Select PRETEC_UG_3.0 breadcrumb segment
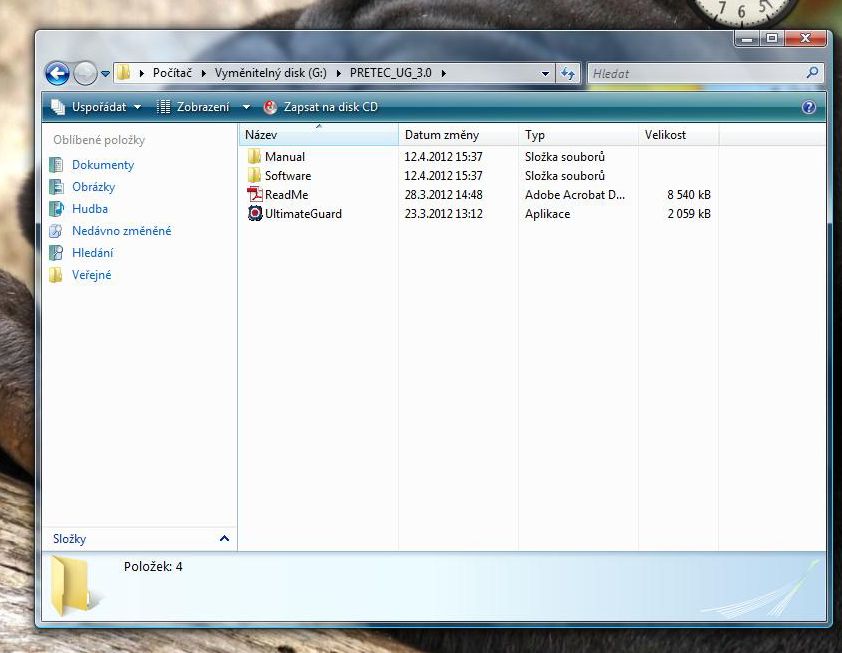This screenshot has width=842, height=653. (390, 73)
